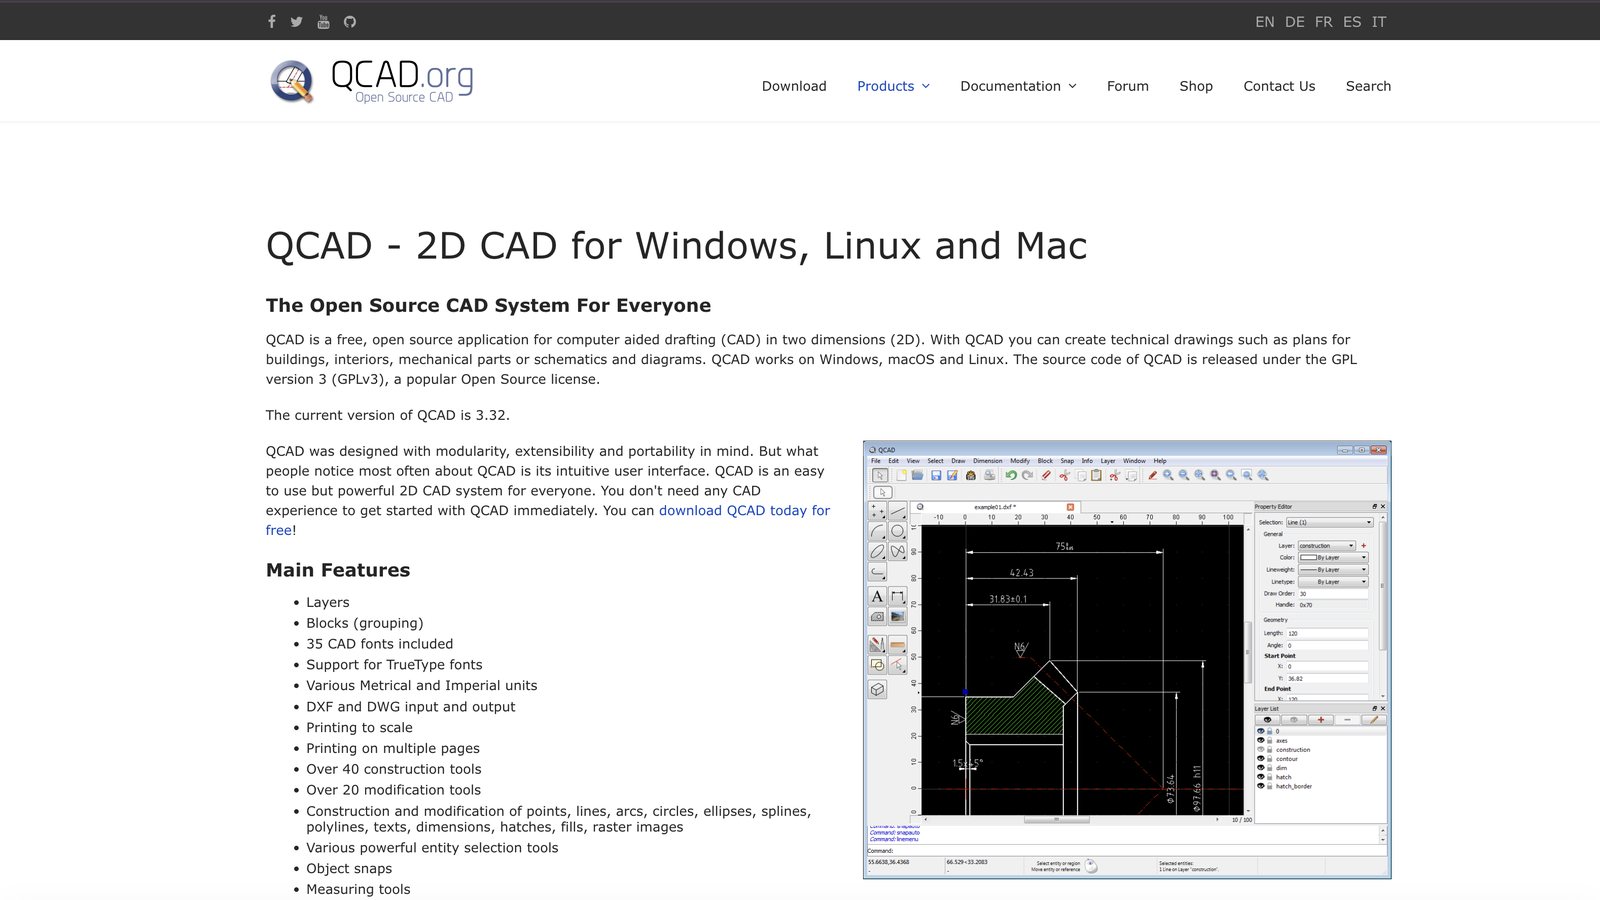The image size is (1600, 900).
Task: Switch site language to ES
Action: tap(1352, 22)
